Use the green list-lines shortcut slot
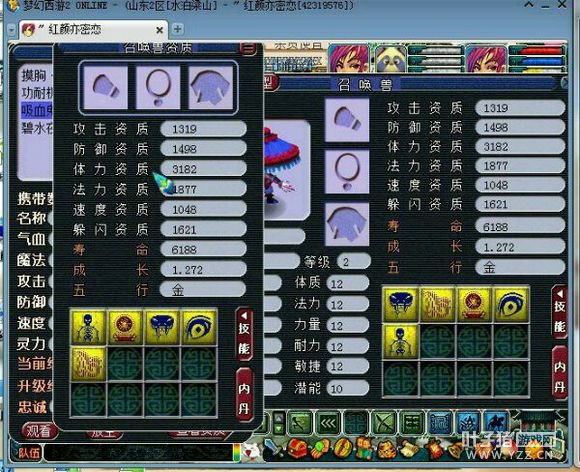This screenshot has height=472, width=580. coord(412,423)
